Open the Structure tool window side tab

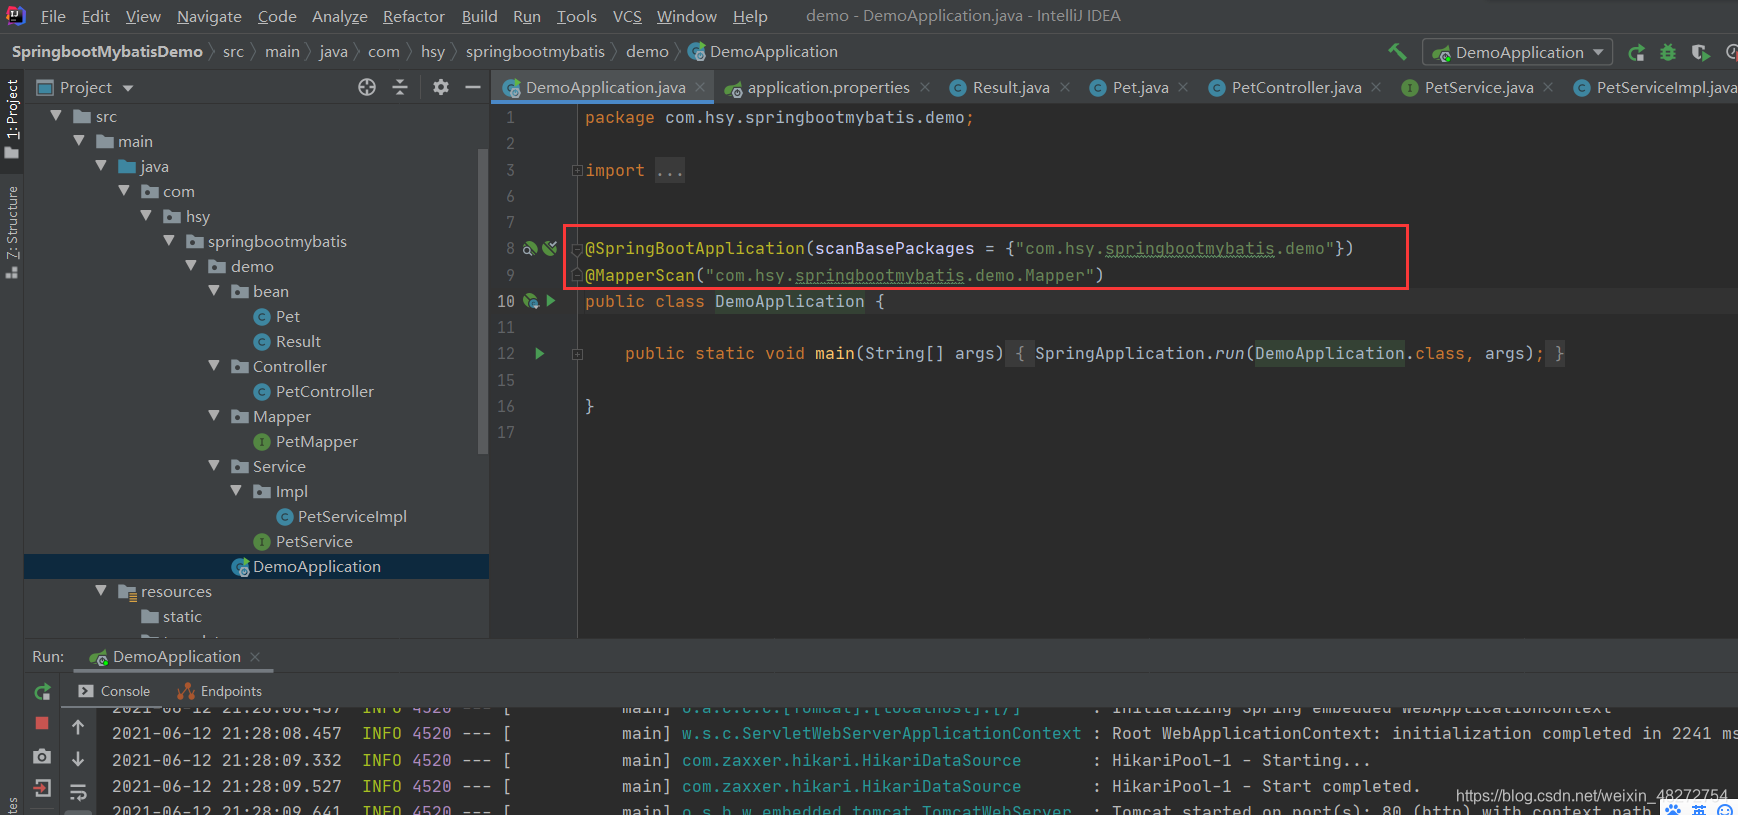(x=12, y=230)
